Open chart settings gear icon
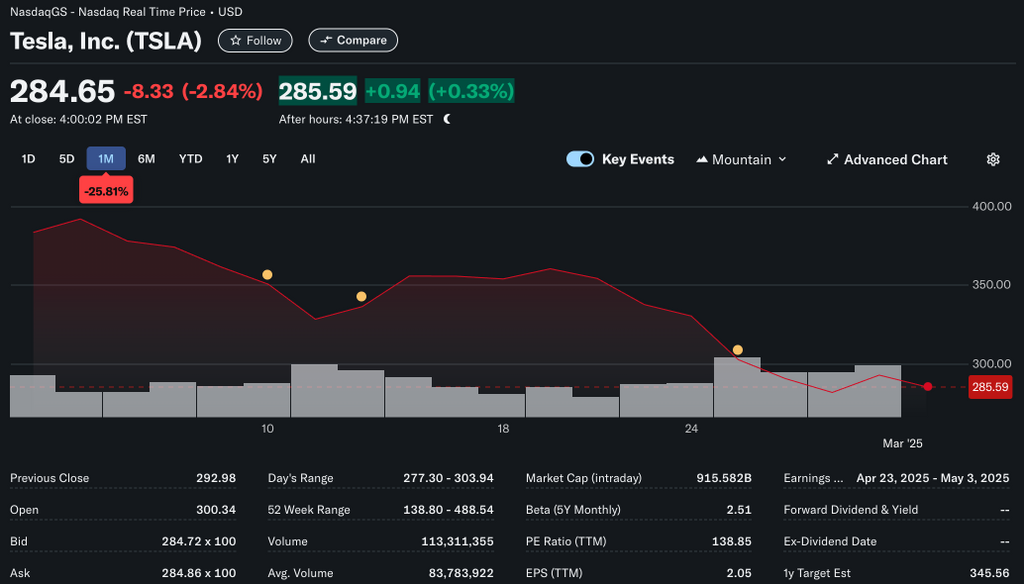The width and height of the screenshot is (1024, 584). pos(993,160)
